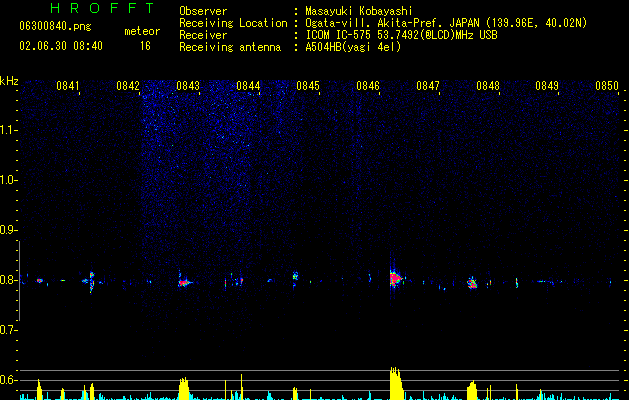Click the date stamp 02.06.30 08:40
This screenshot has height=400, width=629.
(61, 46)
